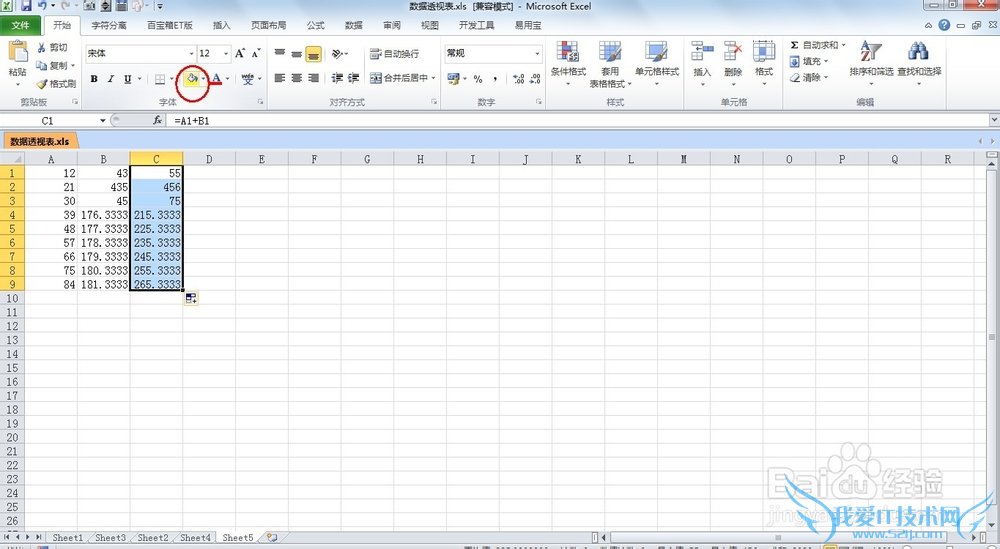Click the Excel Help question mark icon
Screen dimensions: 1000x549
click(x=944, y=26)
